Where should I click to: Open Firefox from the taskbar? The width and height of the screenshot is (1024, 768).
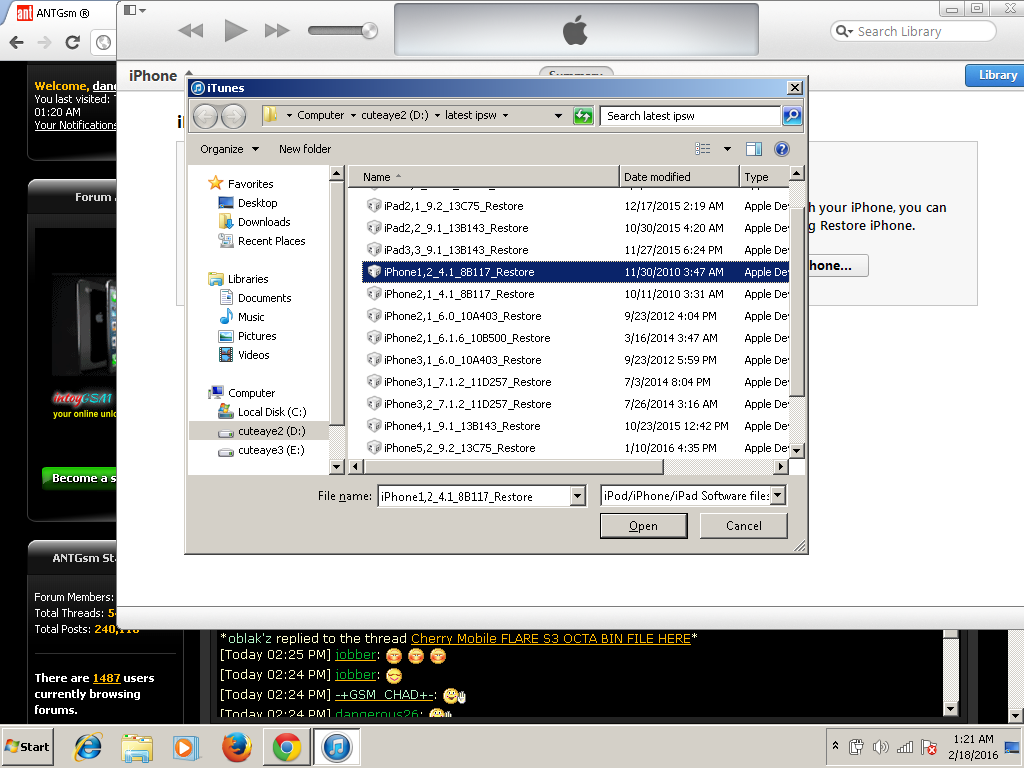click(236, 747)
